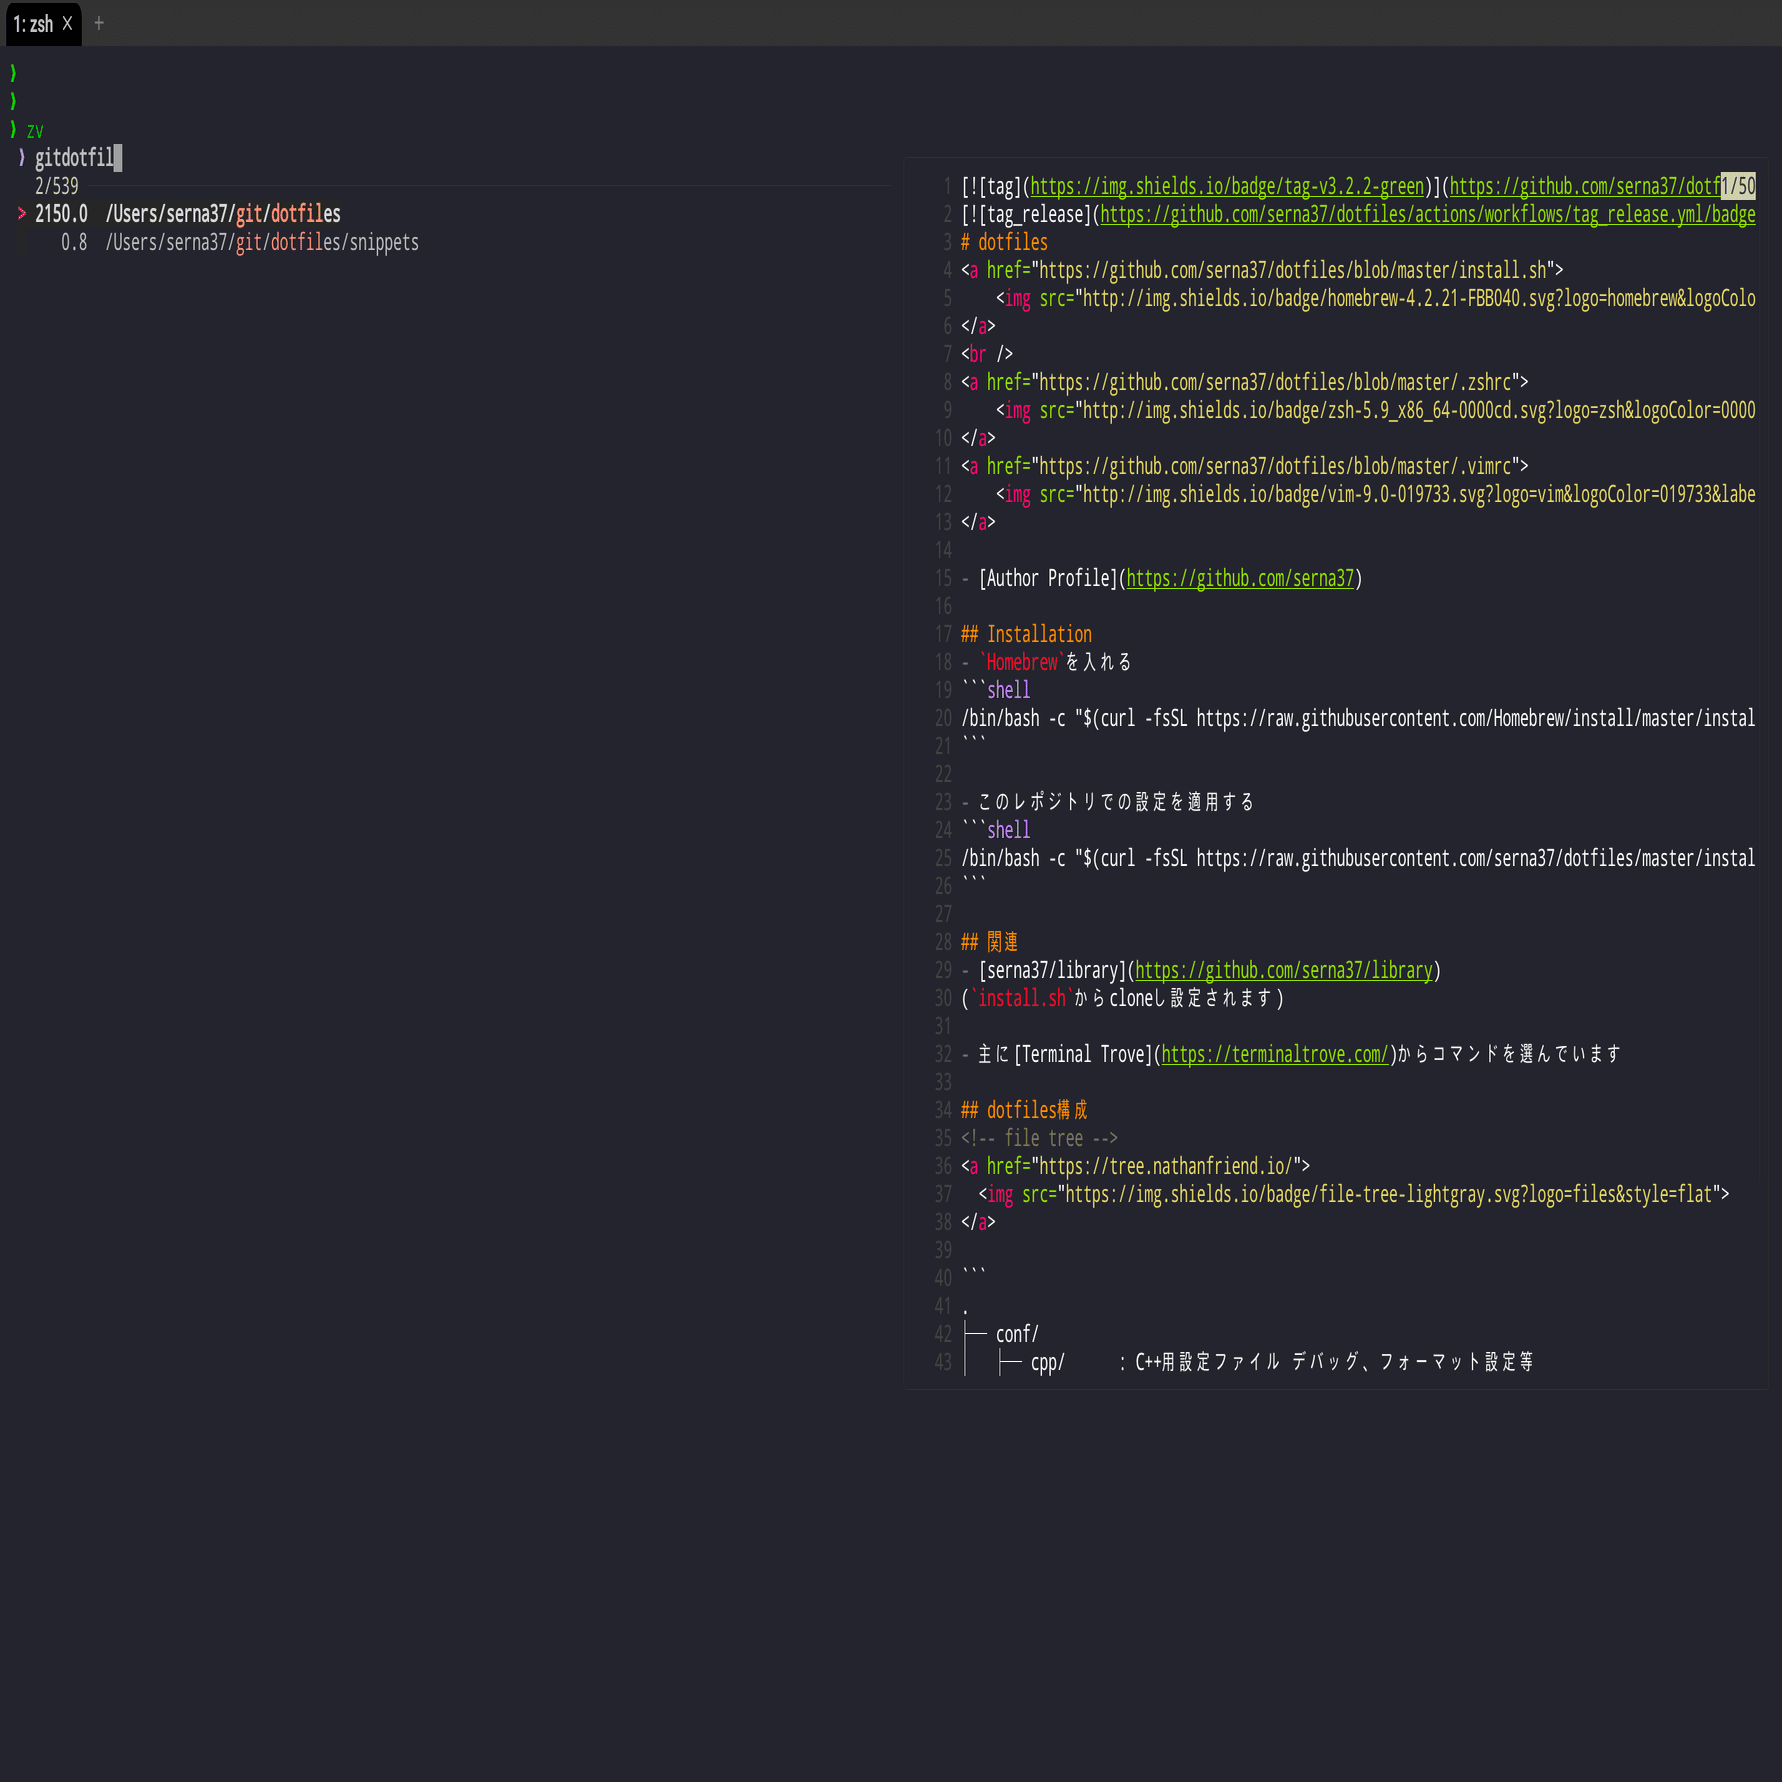Viewport: 1782px width, 1782px height.
Task: Open the terminaltrove.com link
Action: 1275,1054
